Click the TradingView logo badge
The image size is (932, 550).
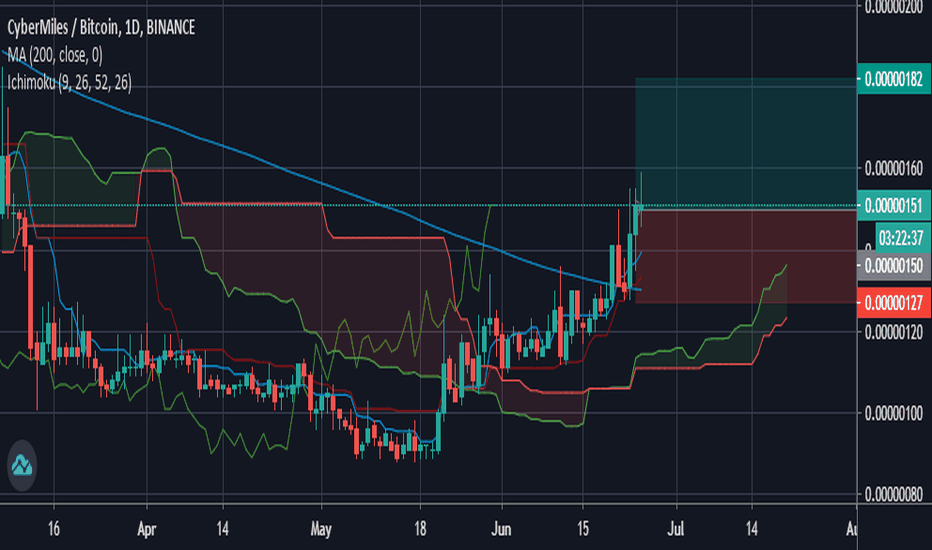(22, 466)
